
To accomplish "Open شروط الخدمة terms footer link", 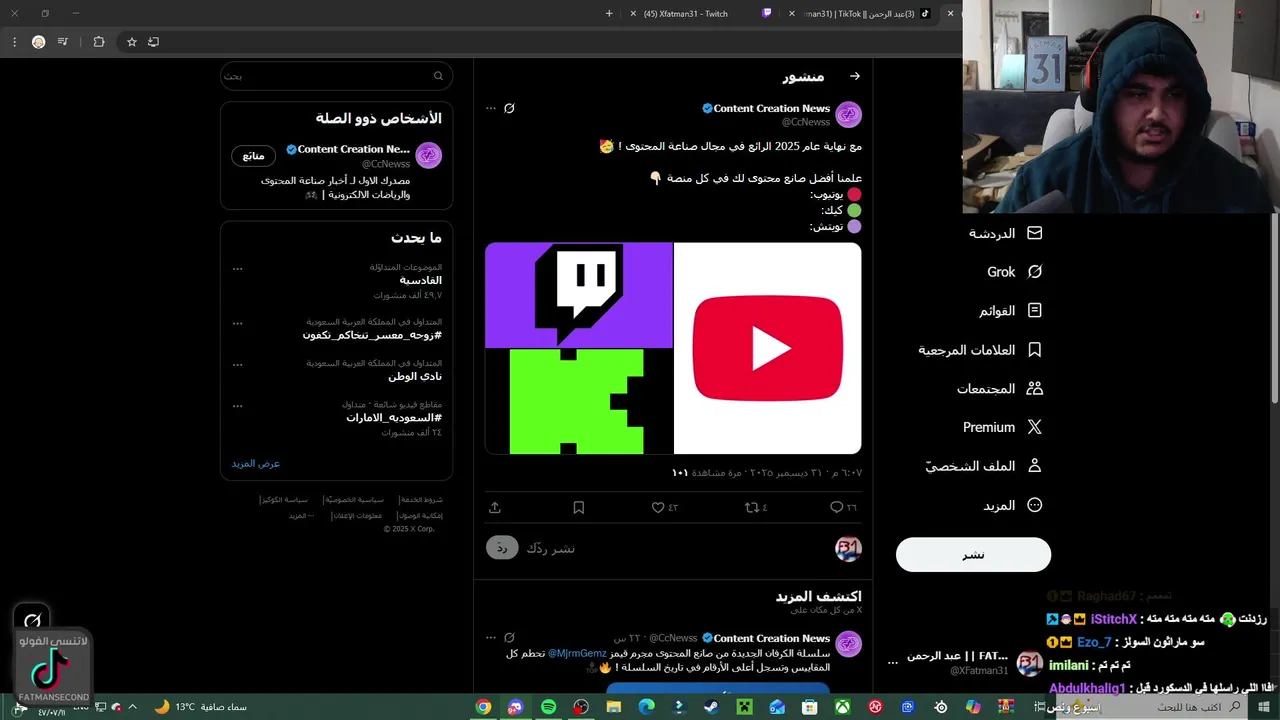I will (x=420, y=499).
